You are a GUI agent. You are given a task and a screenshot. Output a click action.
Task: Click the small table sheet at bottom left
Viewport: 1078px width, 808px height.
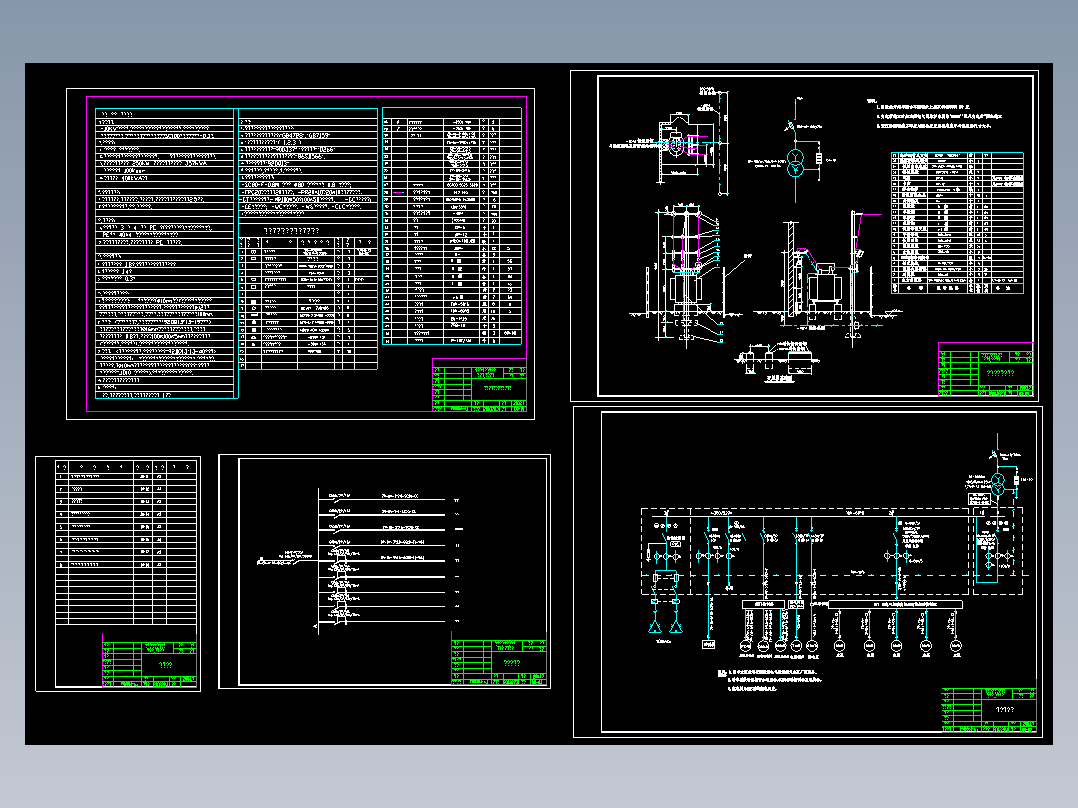[x=118, y=574]
